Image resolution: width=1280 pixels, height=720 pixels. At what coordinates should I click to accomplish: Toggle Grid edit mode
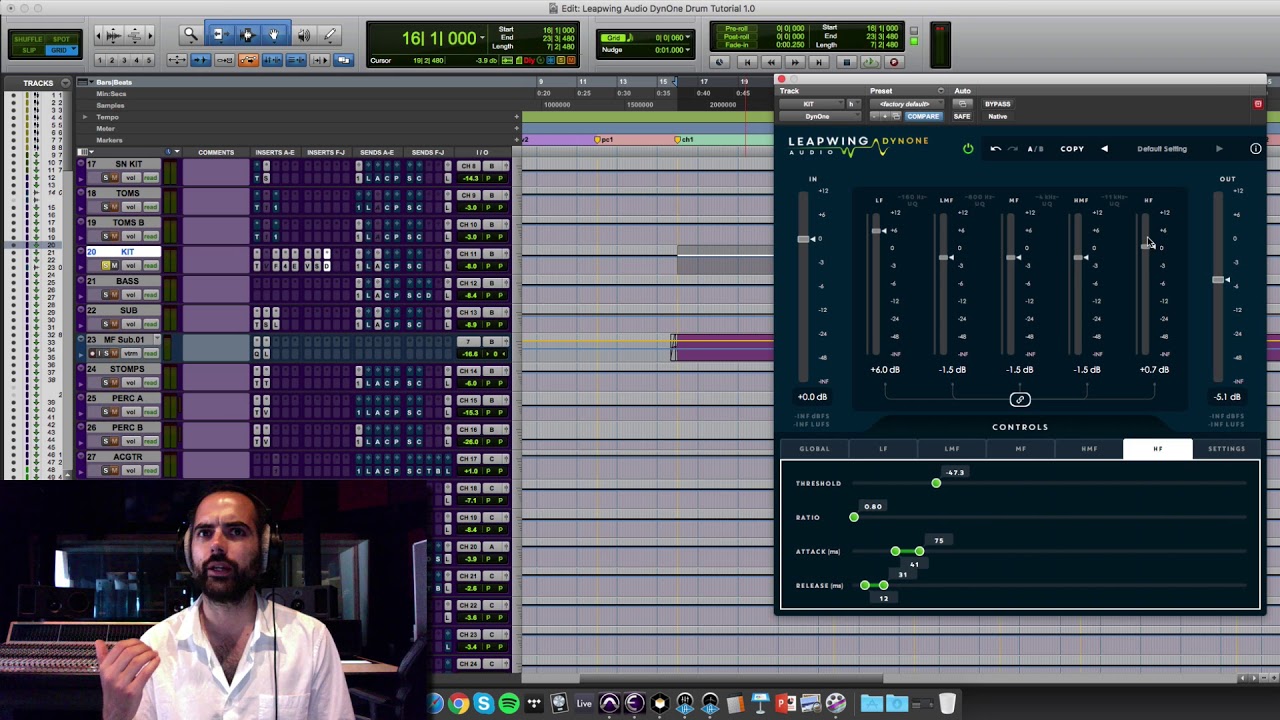coord(62,49)
